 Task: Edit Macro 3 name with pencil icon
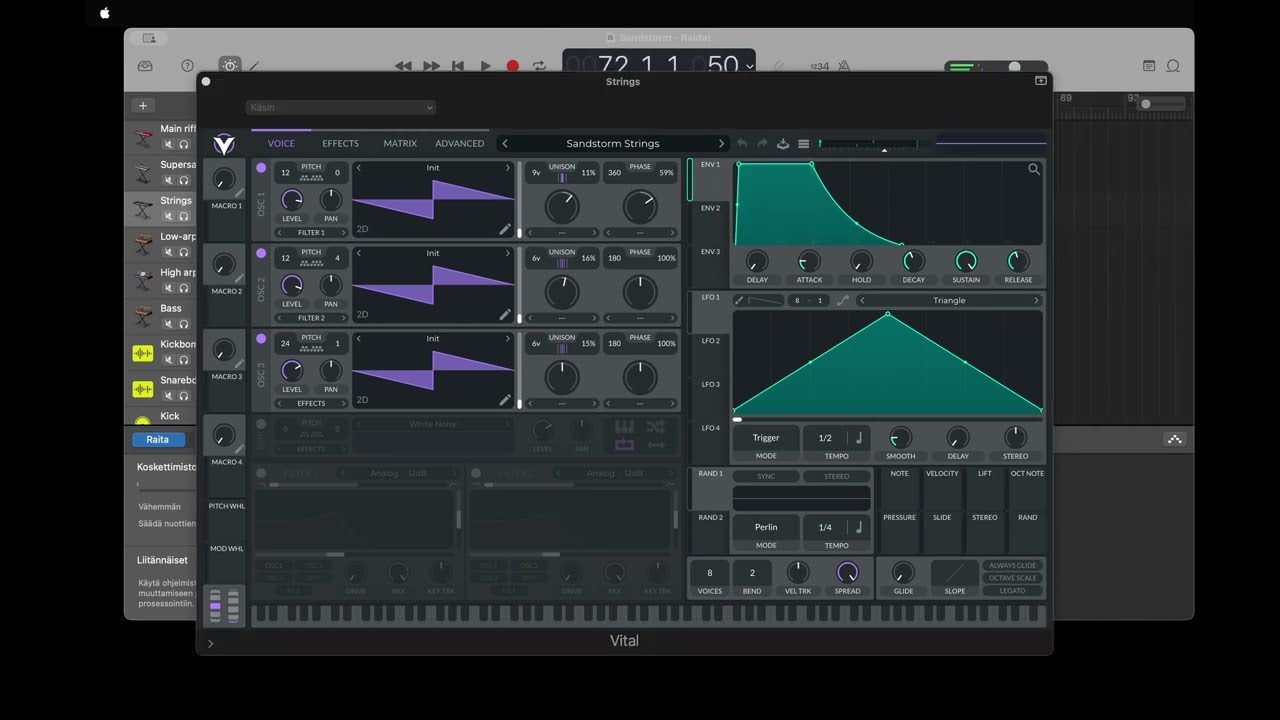(239, 365)
